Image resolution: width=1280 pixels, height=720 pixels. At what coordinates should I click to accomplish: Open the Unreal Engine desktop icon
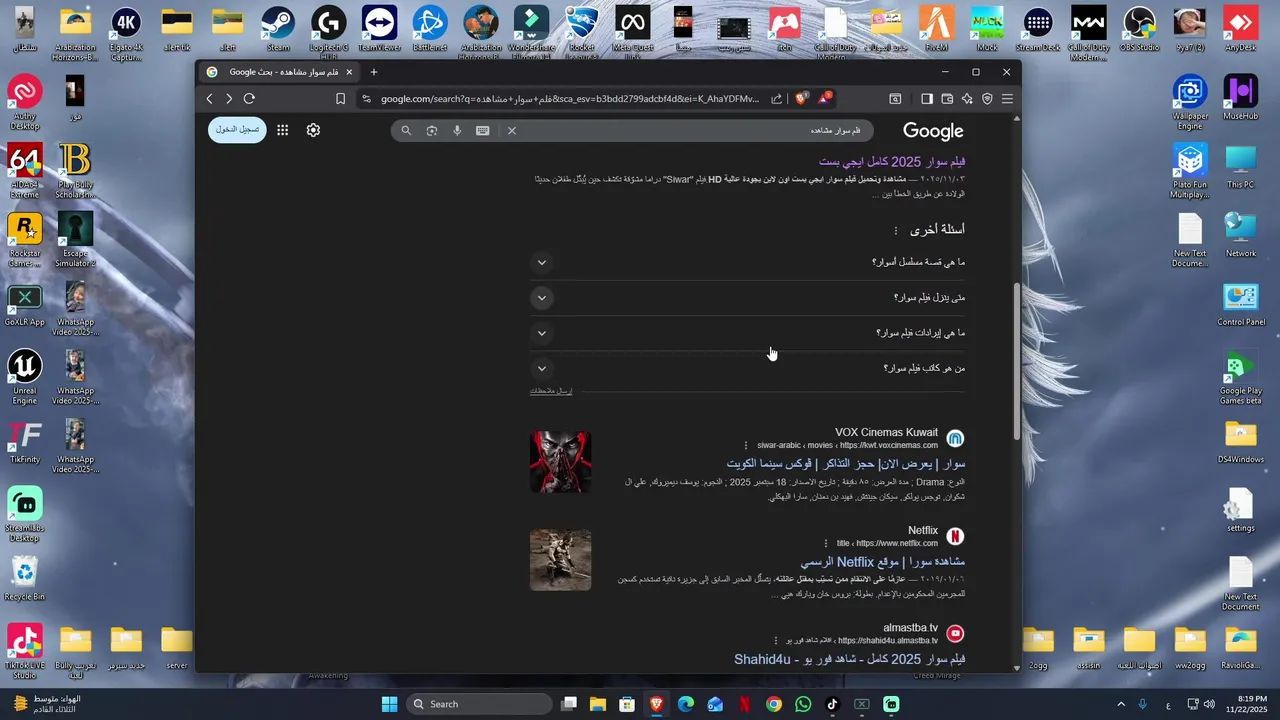pyautogui.click(x=24, y=376)
